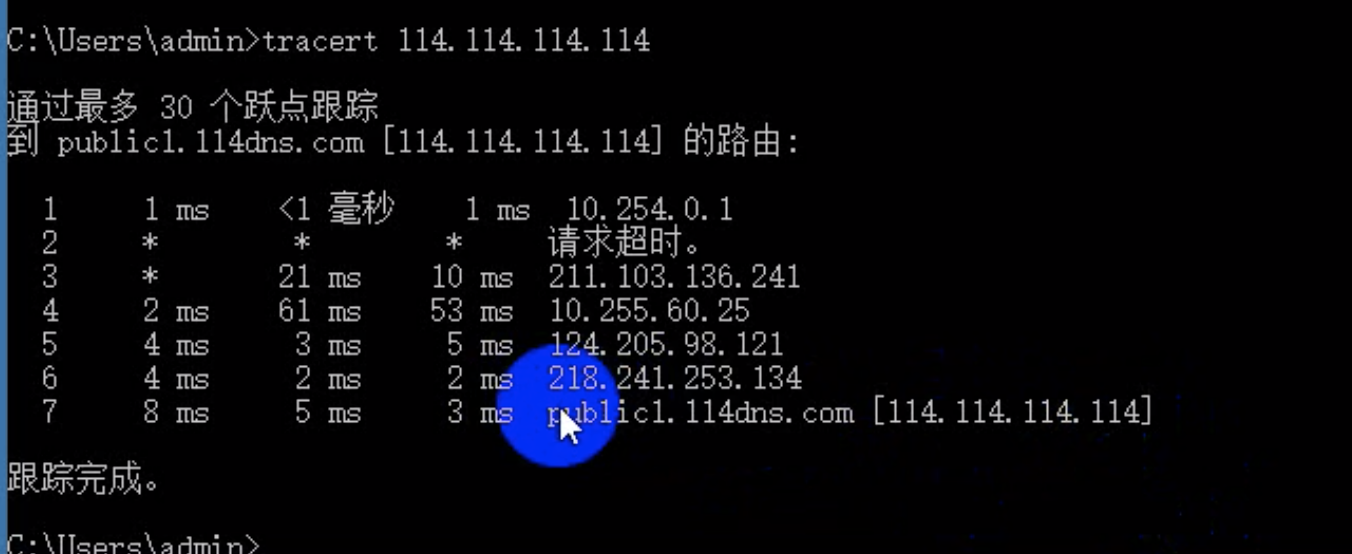This screenshot has height=554, width=1352.
Task: Click the address 218.241.253.134
Action: (x=674, y=379)
